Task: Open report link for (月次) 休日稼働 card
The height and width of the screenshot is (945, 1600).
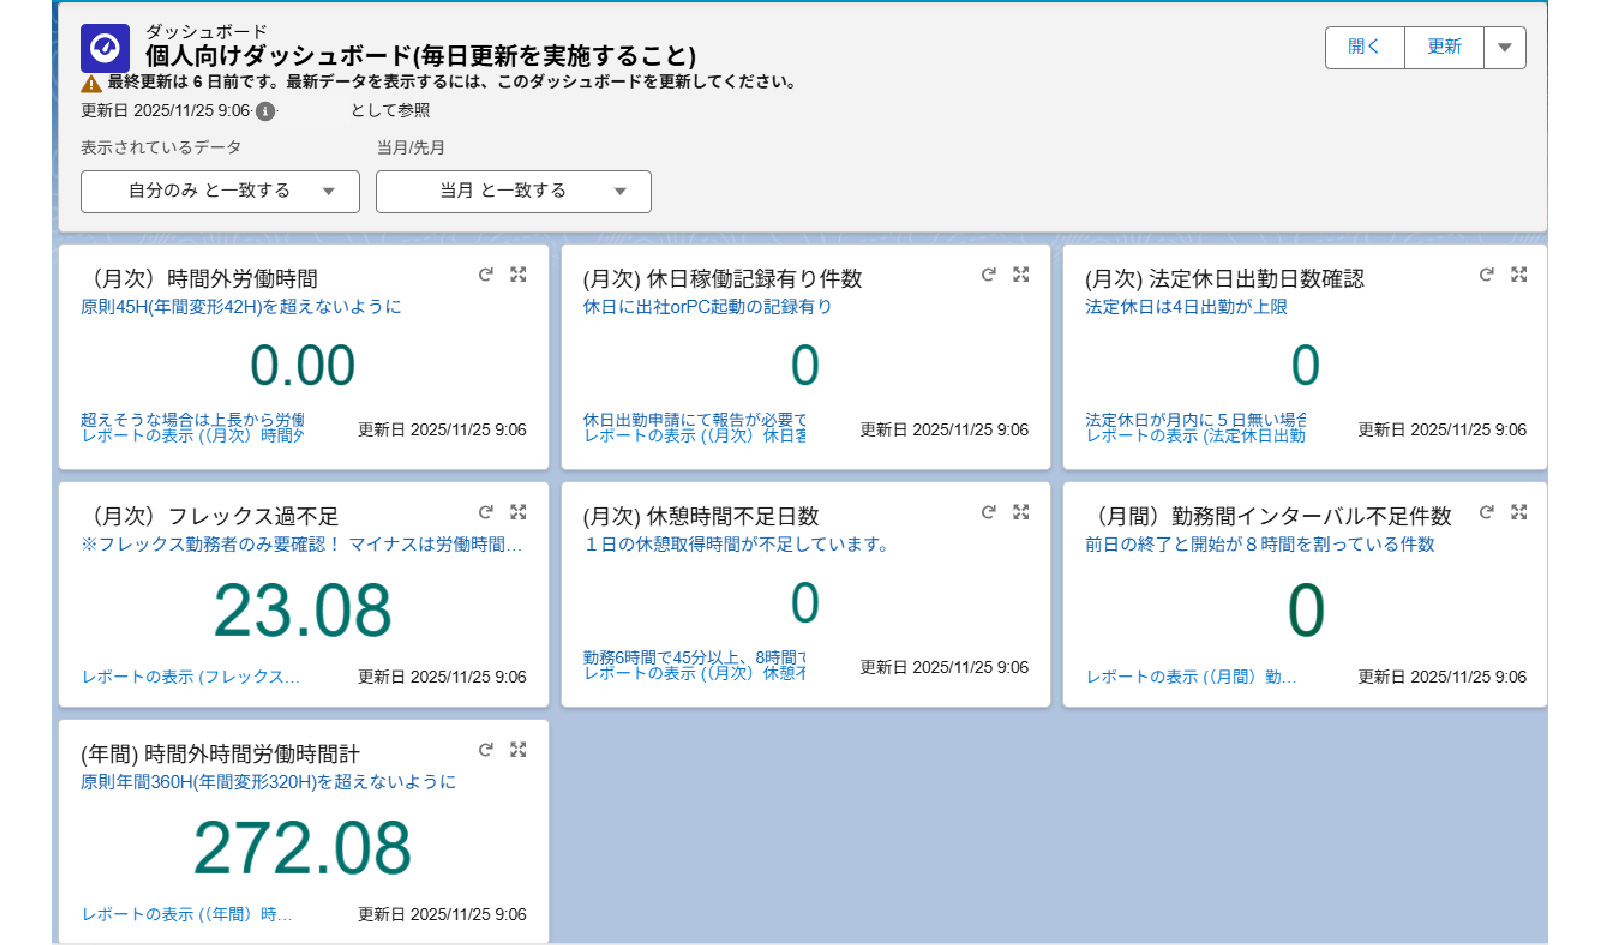Action: point(695,436)
